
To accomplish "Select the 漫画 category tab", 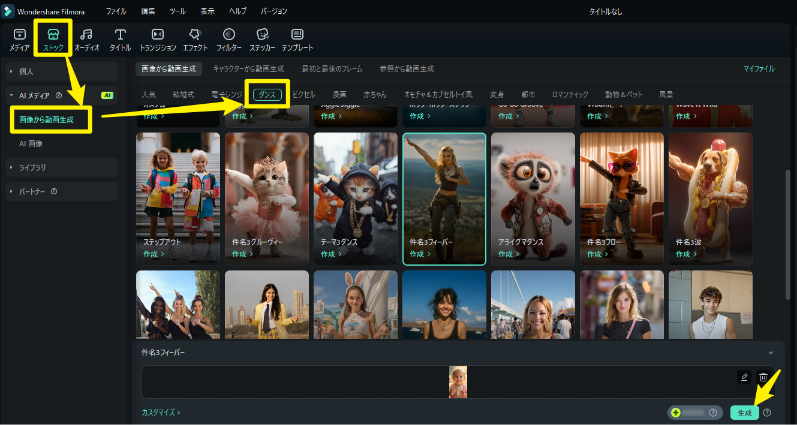I will [x=340, y=95].
